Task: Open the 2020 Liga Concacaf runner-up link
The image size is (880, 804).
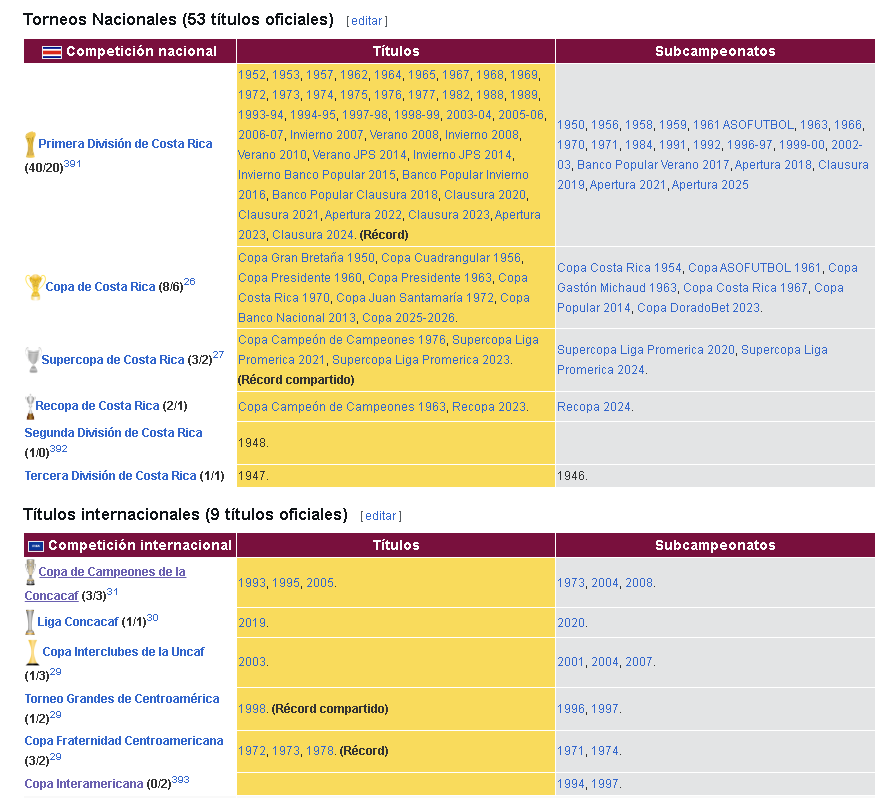Action: point(571,623)
